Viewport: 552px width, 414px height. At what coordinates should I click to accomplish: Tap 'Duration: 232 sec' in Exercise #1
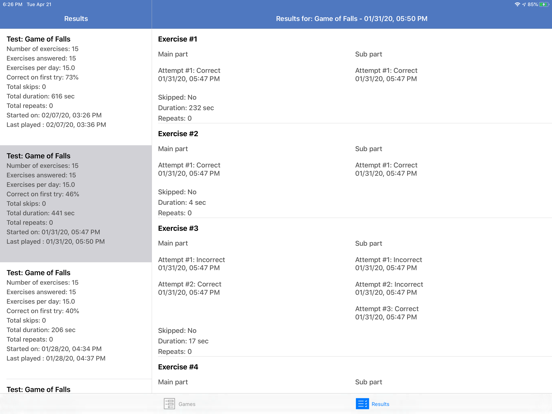[186, 108]
